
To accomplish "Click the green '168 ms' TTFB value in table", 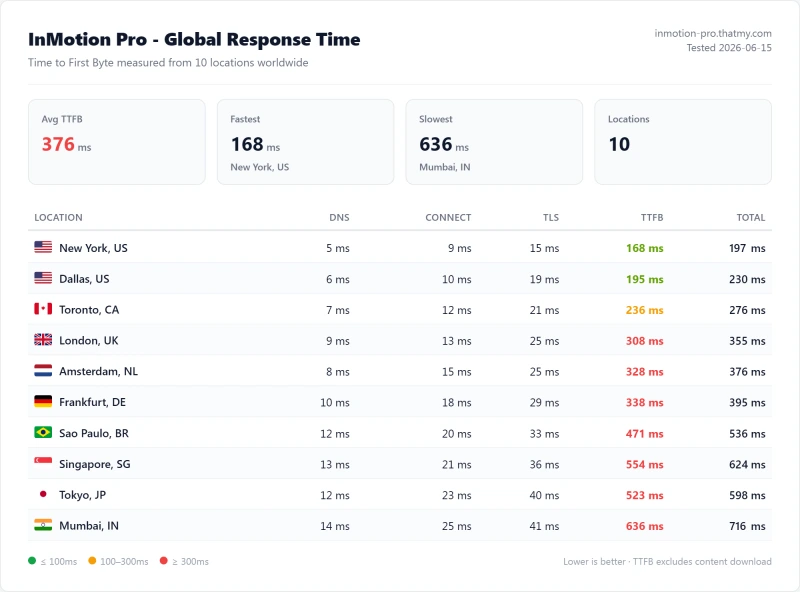I will tap(645, 248).
